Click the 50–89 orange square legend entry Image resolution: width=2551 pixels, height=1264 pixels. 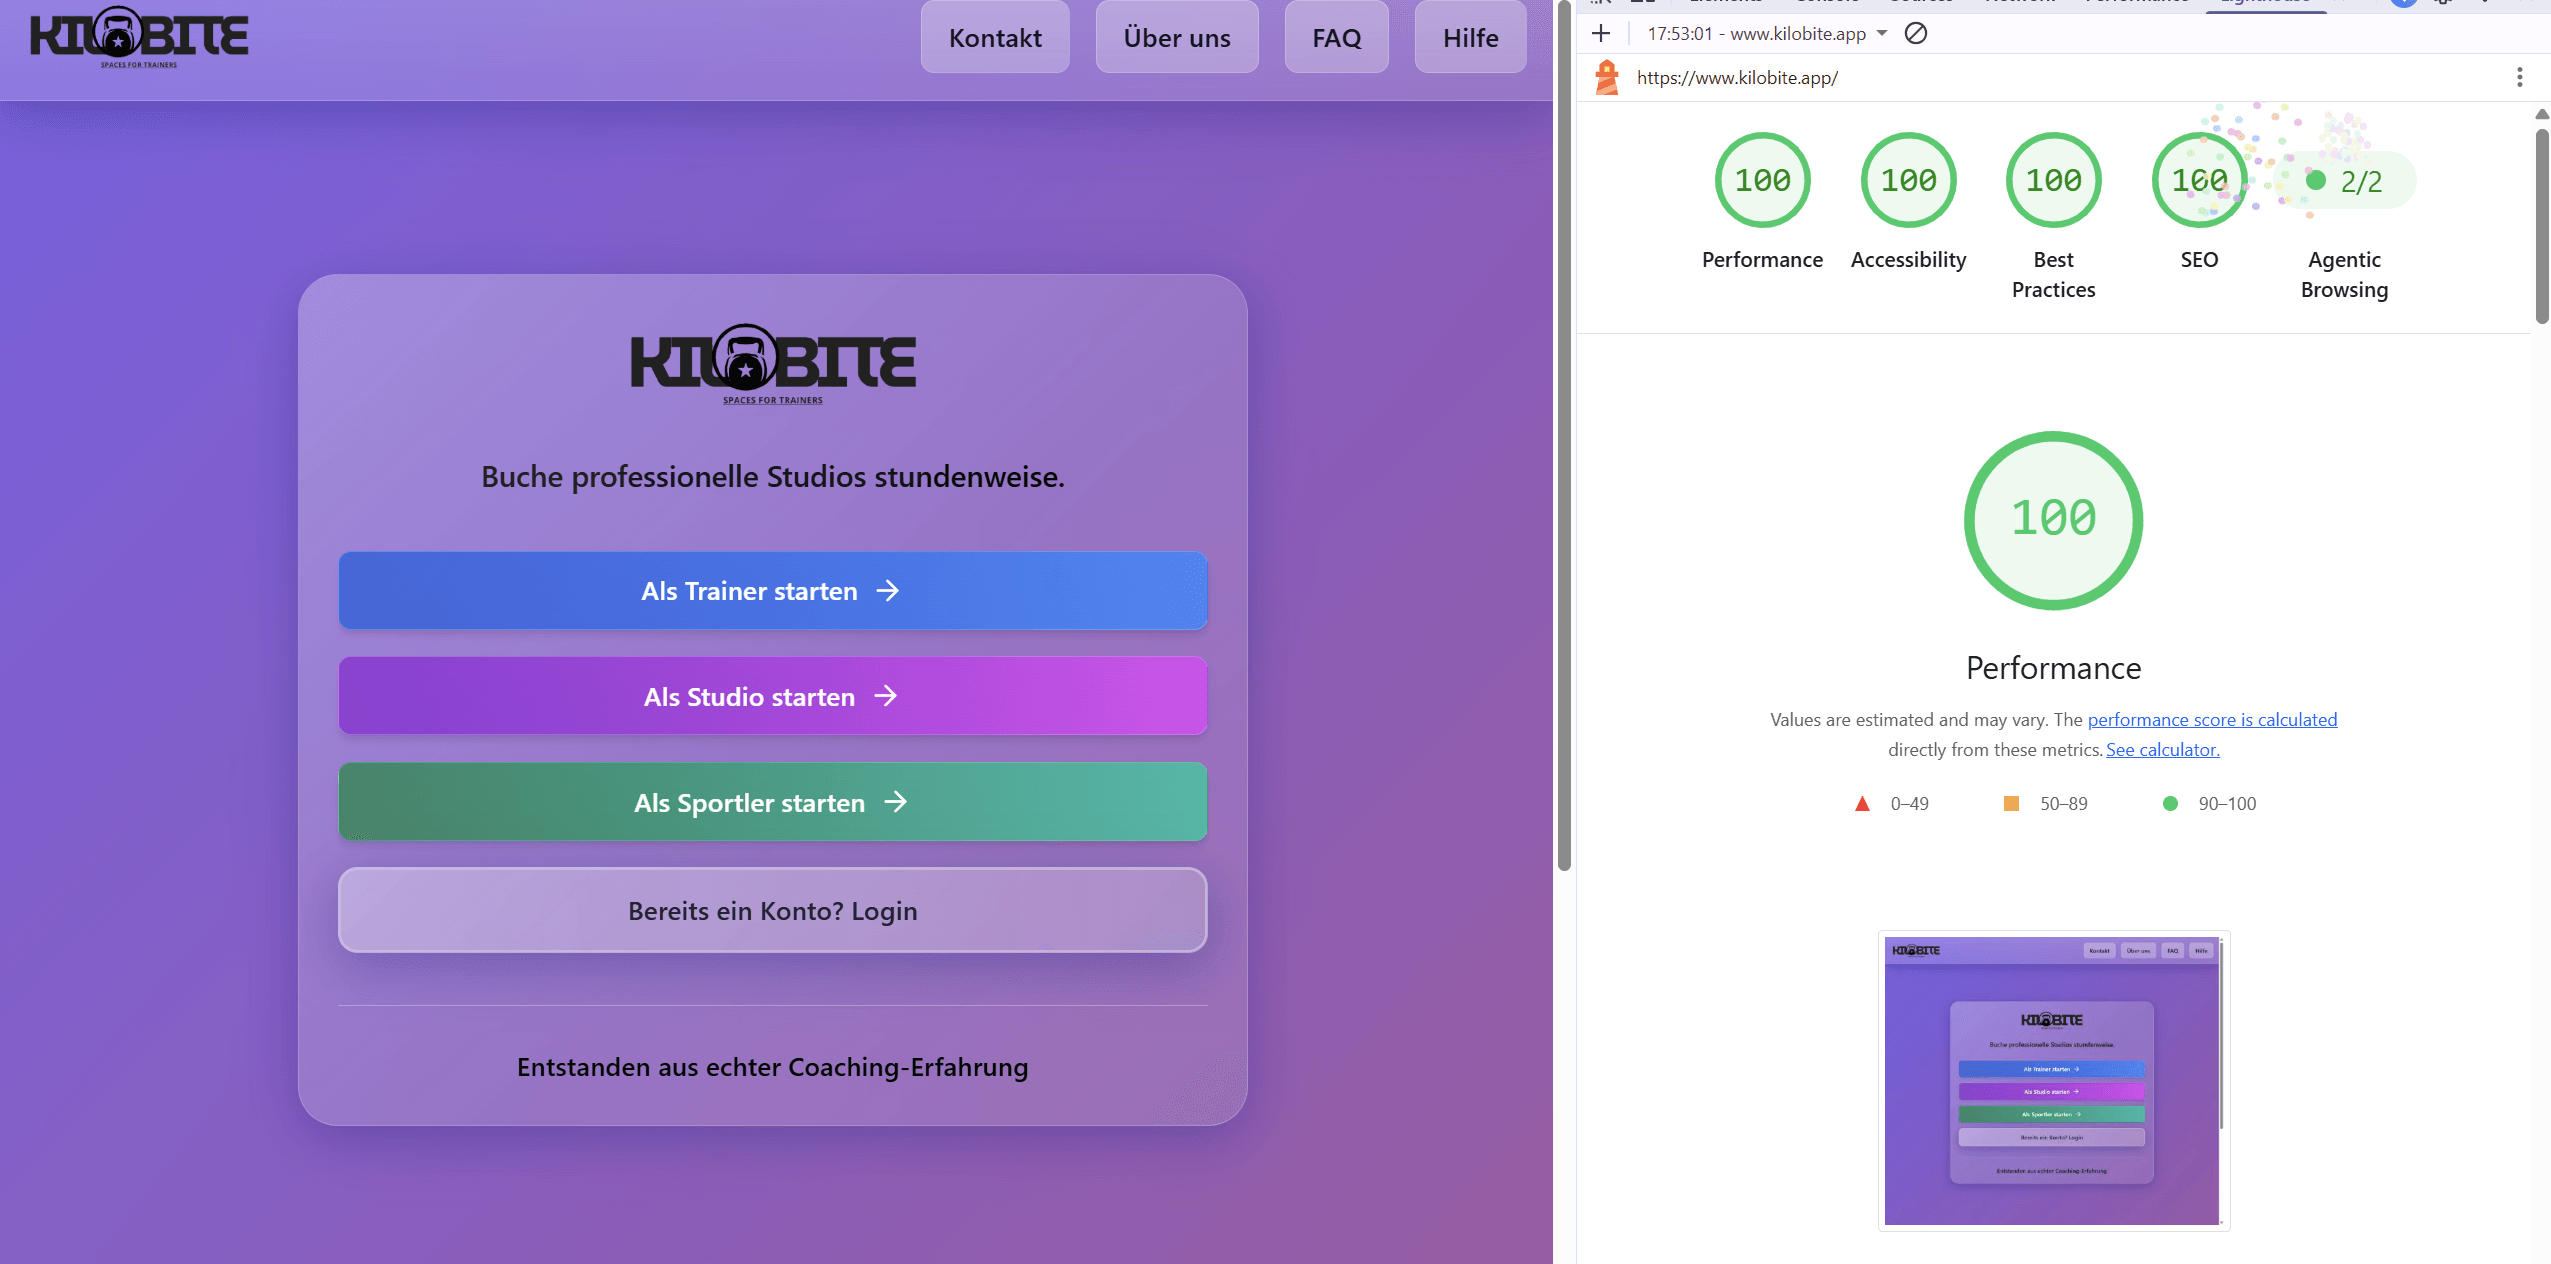click(2045, 804)
